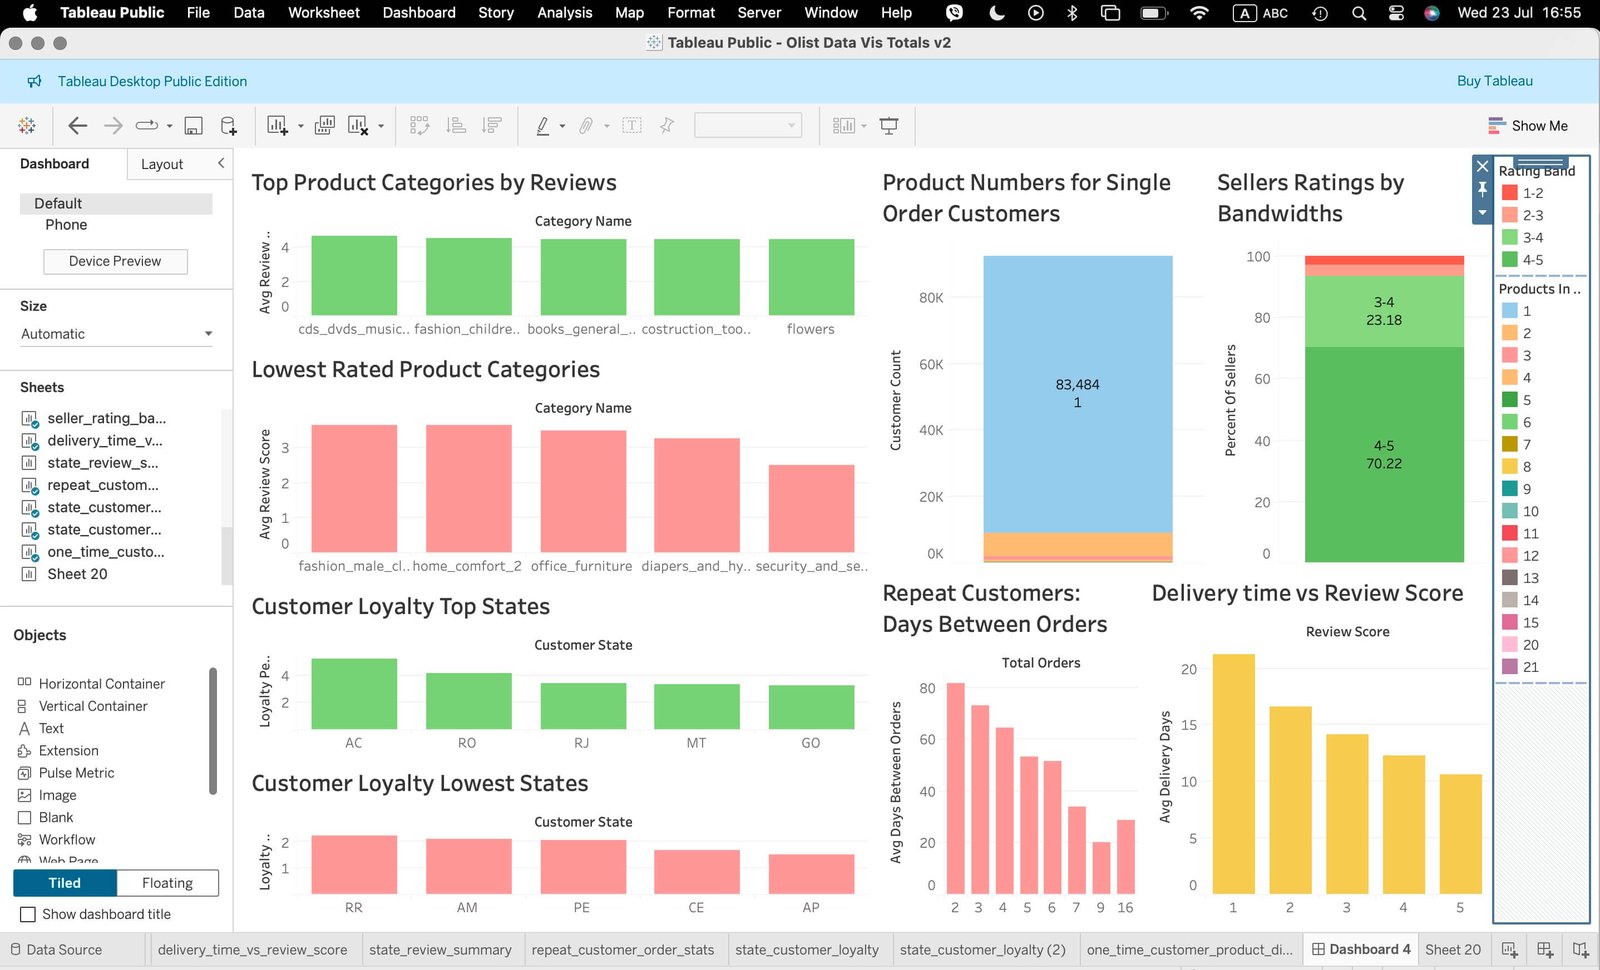Switch object placement to Floating
This screenshot has width=1600, height=970.
pyautogui.click(x=167, y=883)
